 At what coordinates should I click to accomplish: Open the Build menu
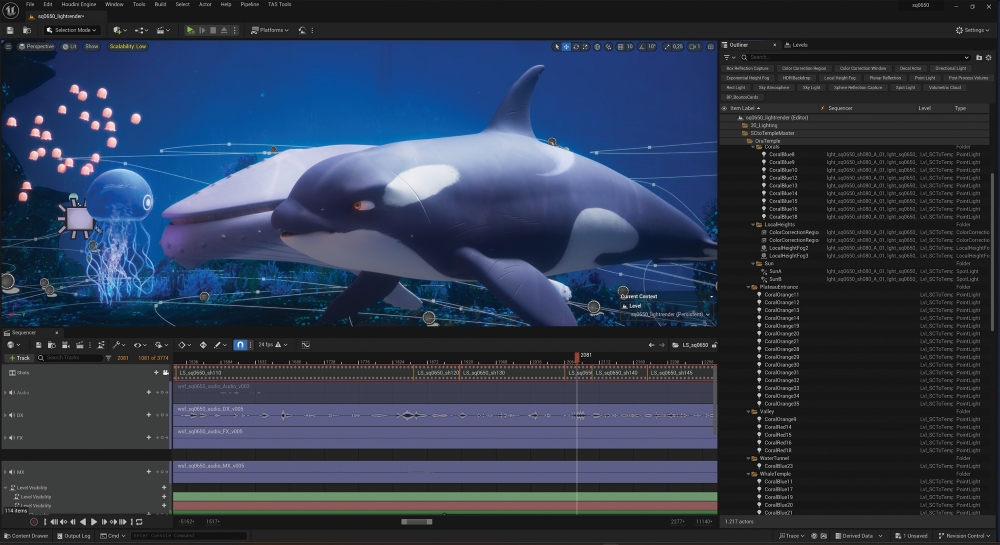pos(160,4)
